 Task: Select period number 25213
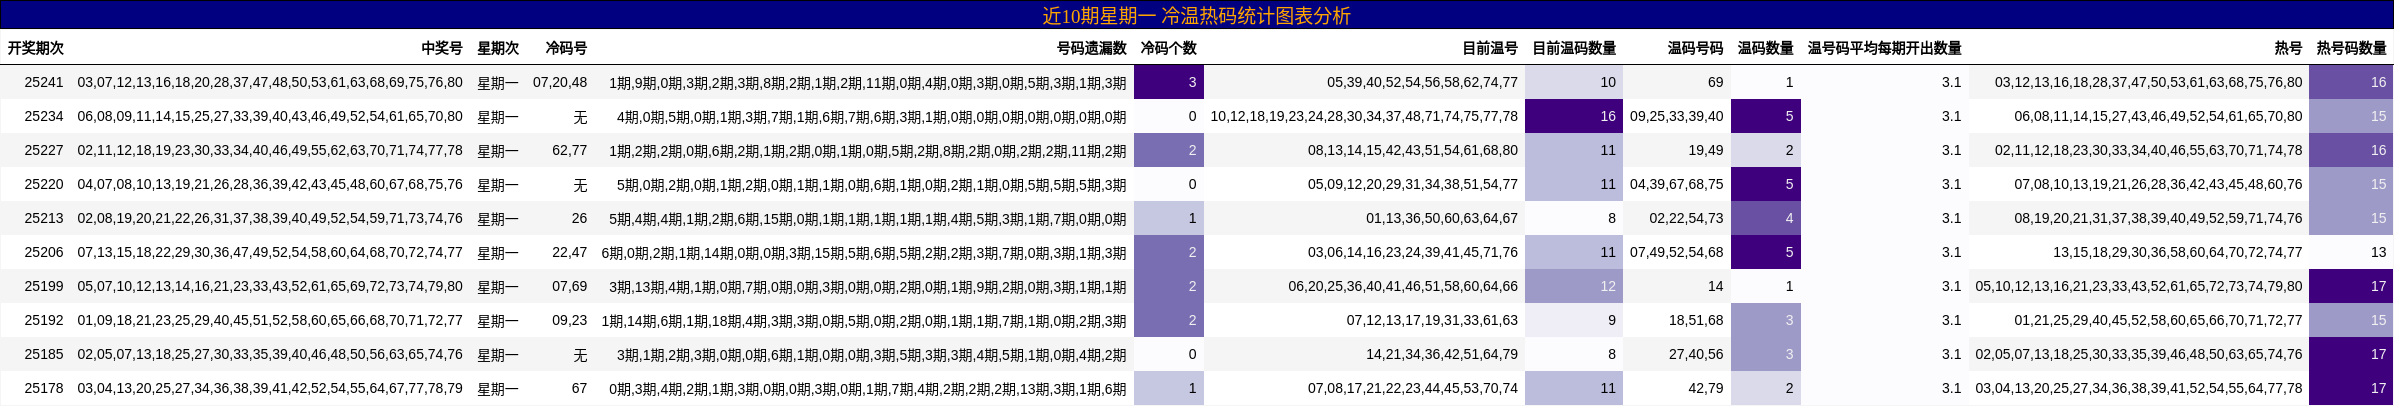click(44, 218)
